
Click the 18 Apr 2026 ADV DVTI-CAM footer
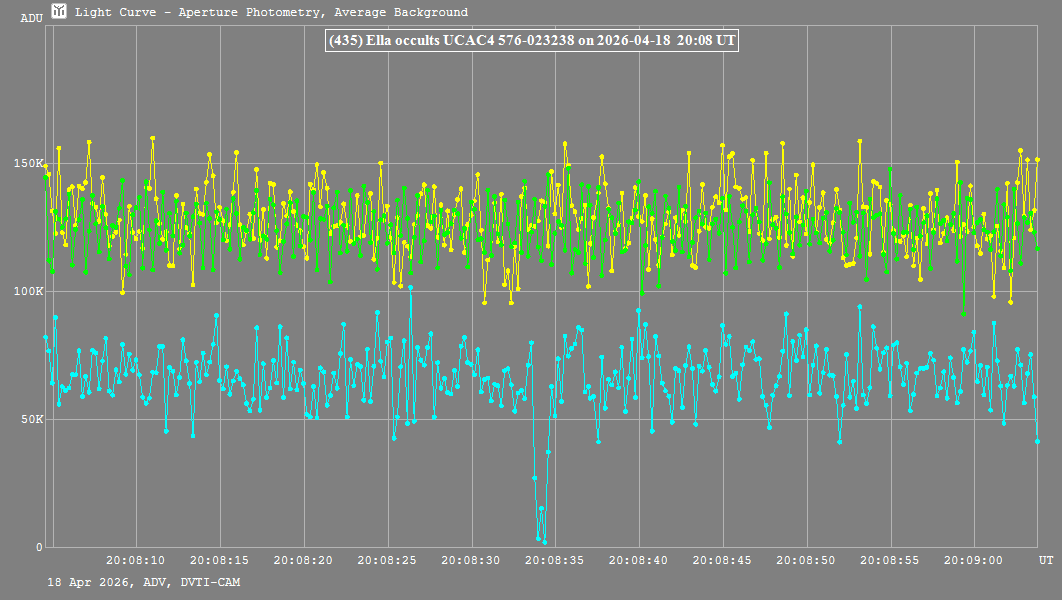pyautogui.click(x=143, y=582)
